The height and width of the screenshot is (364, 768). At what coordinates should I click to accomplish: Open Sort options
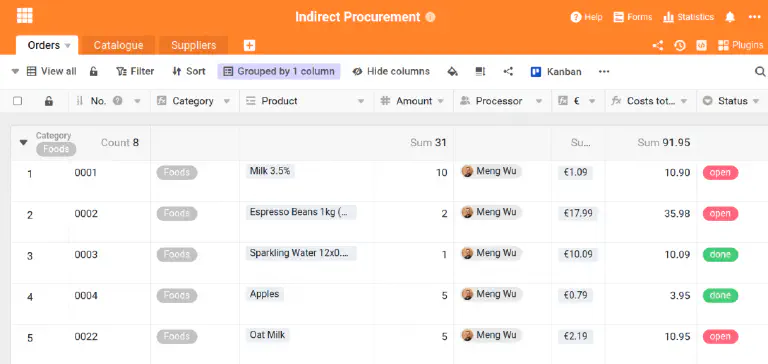pos(189,72)
